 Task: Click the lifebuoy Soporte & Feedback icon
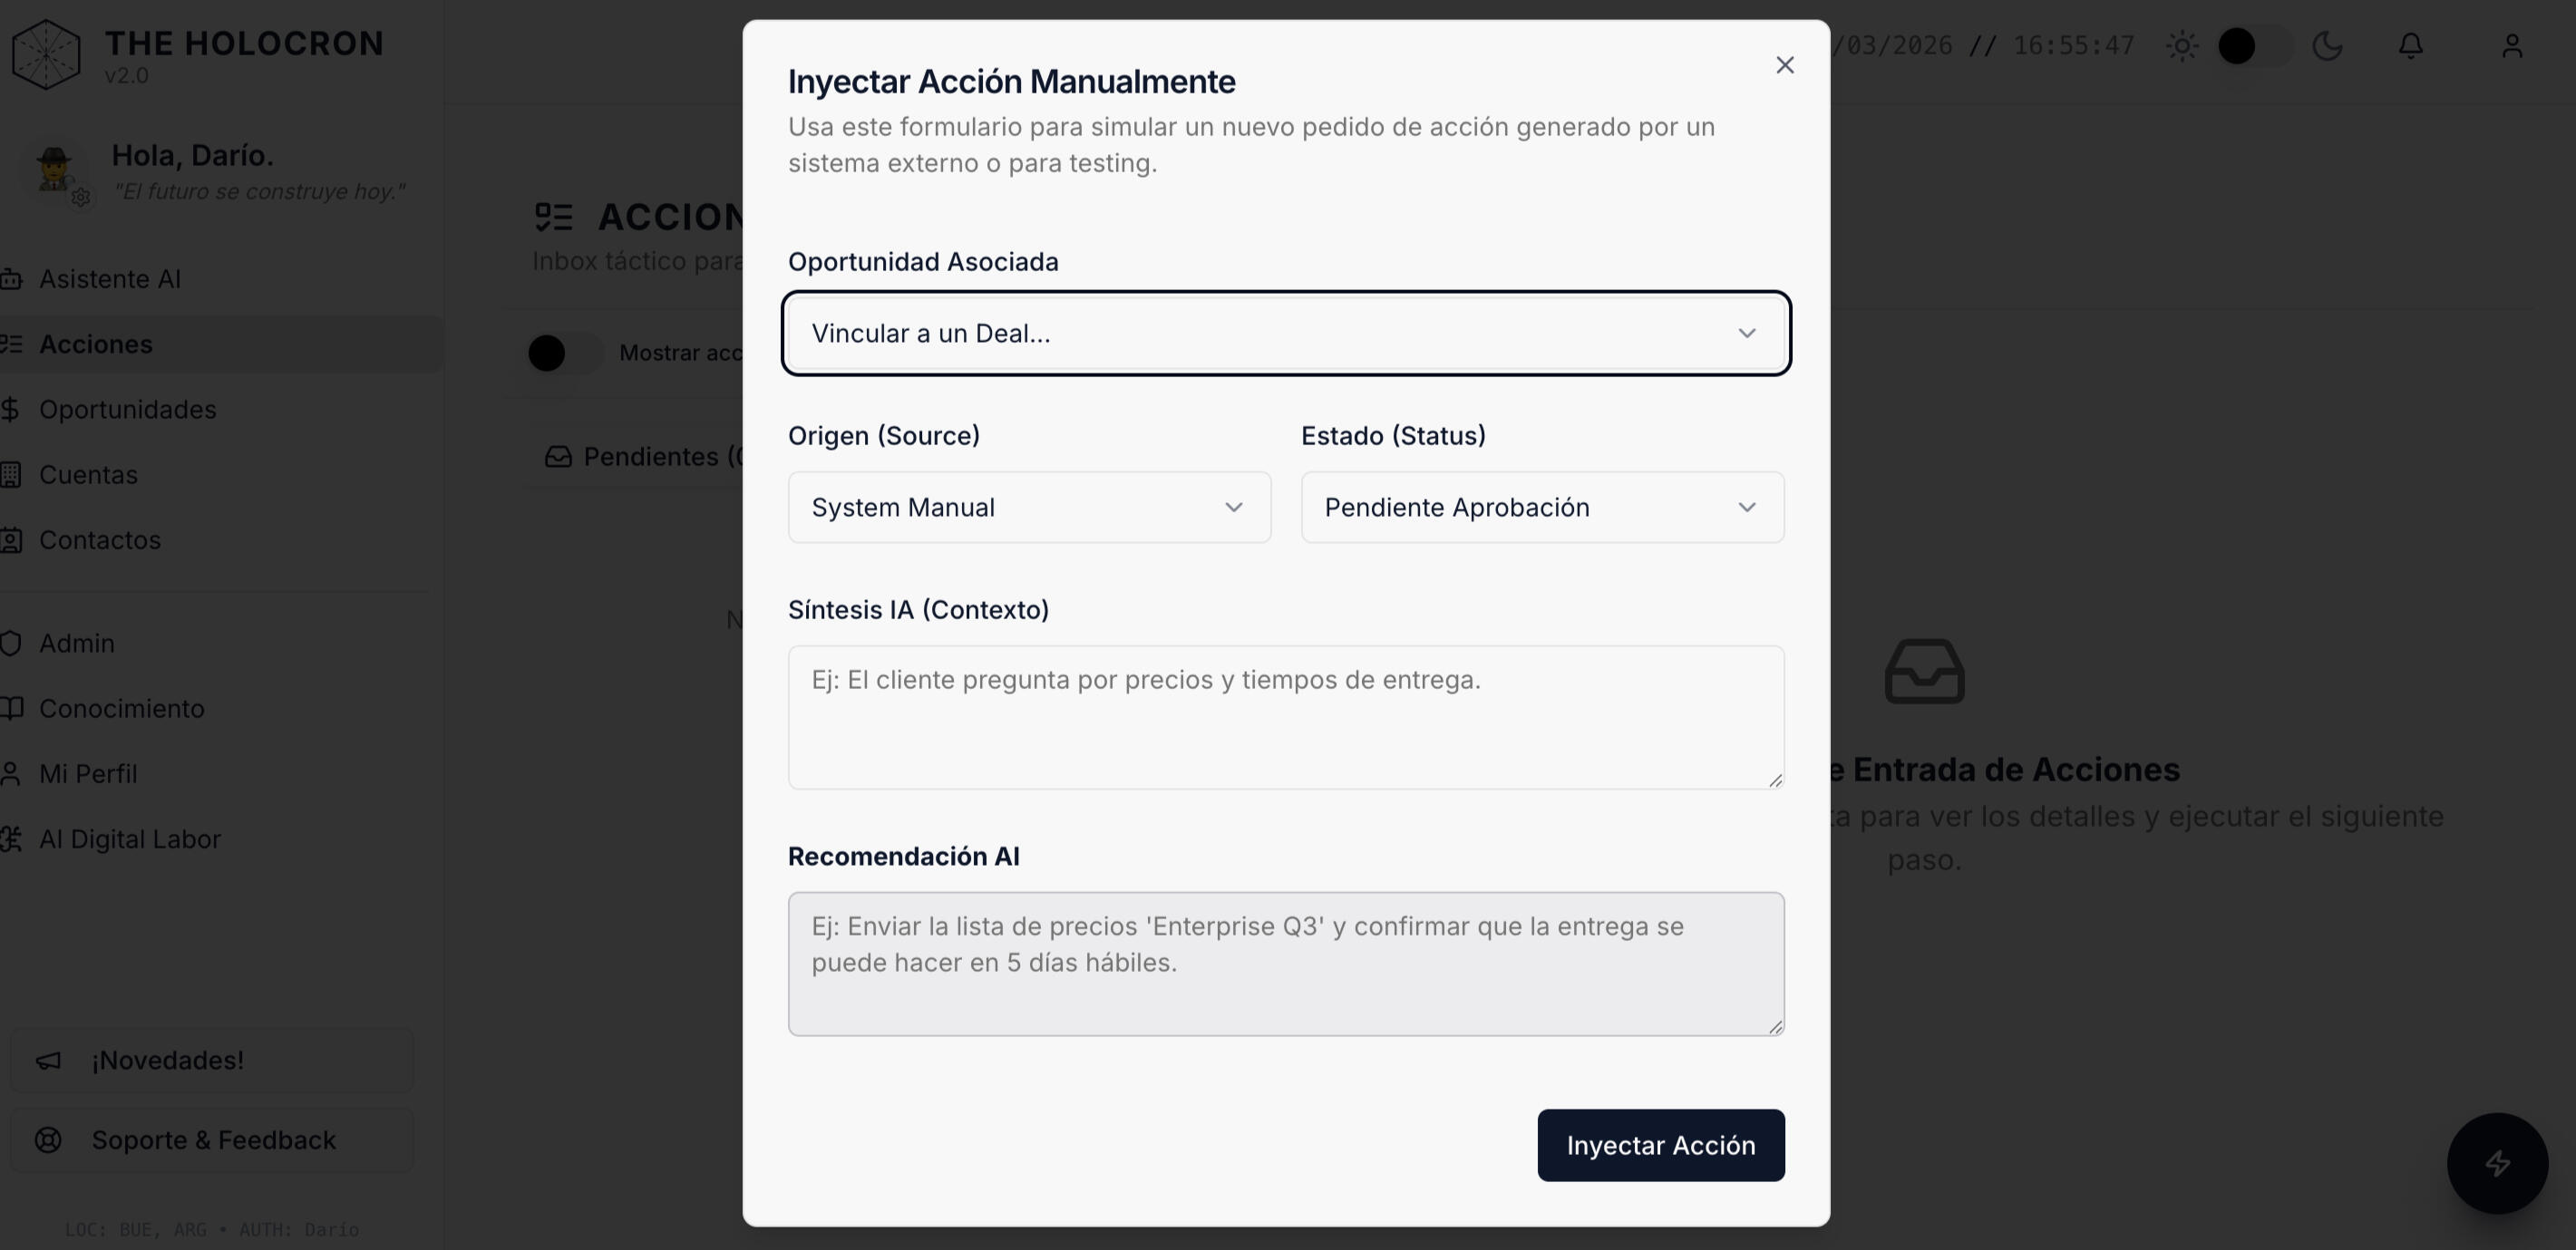(x=48, y=1140)
